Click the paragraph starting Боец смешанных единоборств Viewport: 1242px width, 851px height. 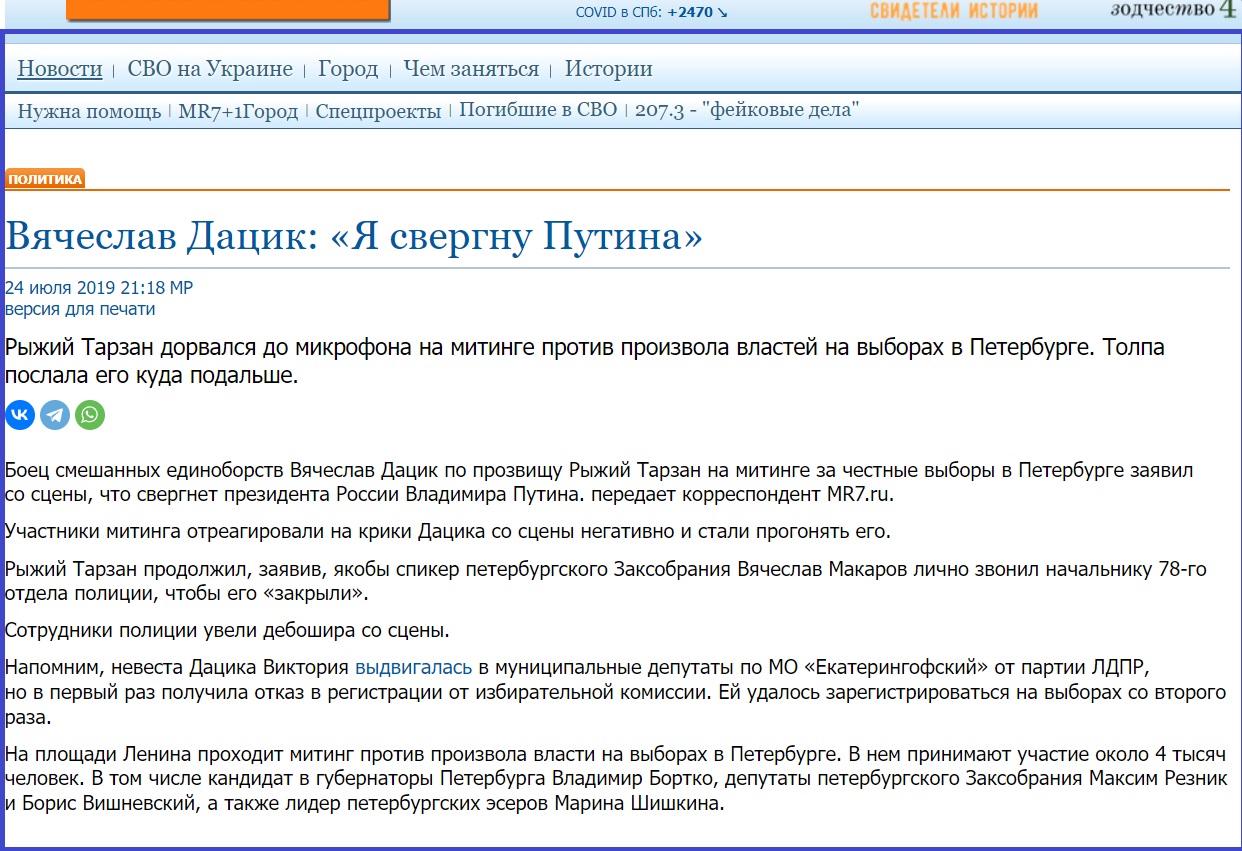pyautogui.click(x=599, y=482)
